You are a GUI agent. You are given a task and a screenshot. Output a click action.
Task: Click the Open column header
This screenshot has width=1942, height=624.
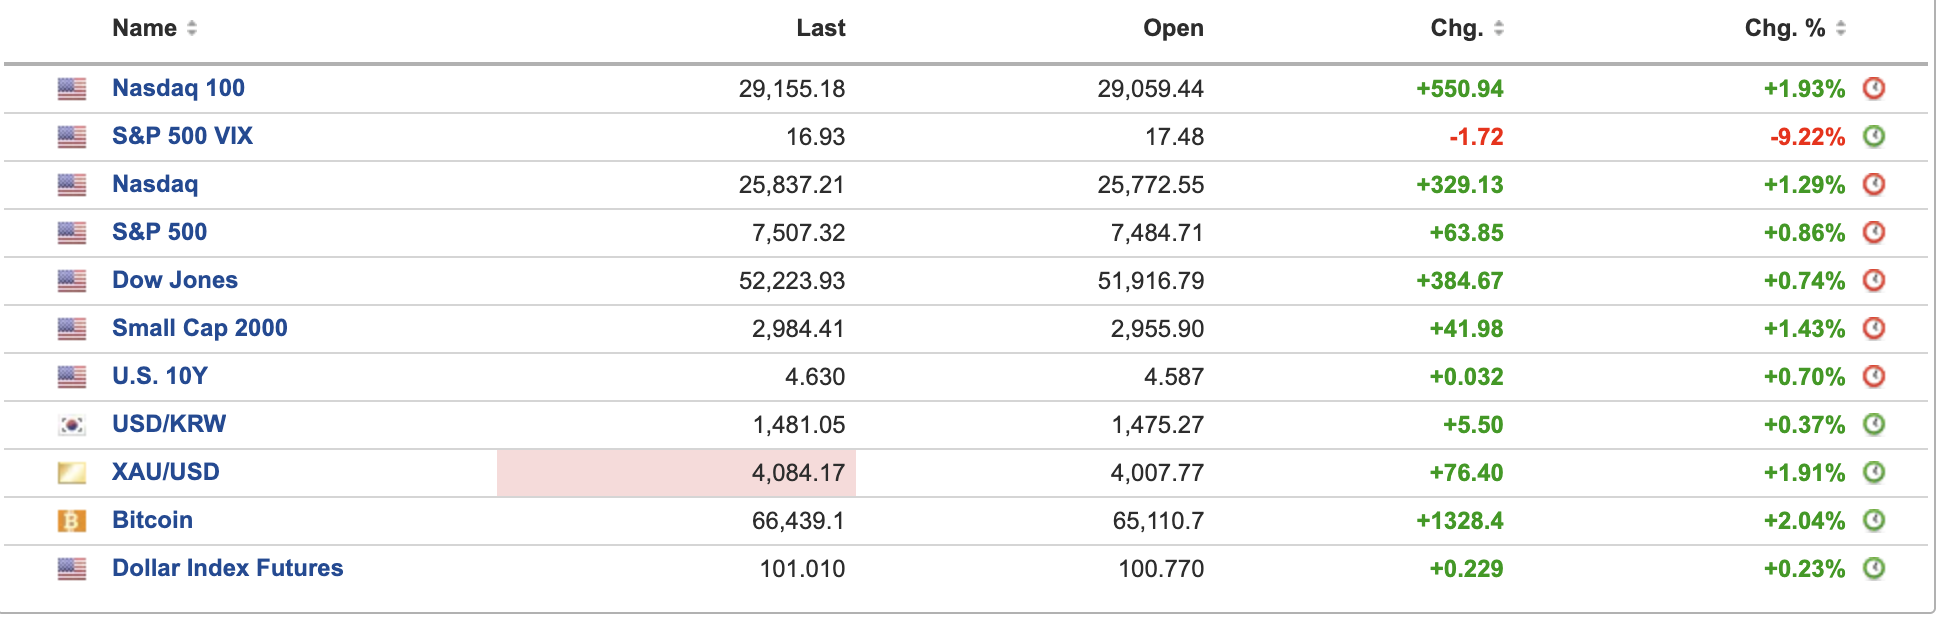(1173, 28)
